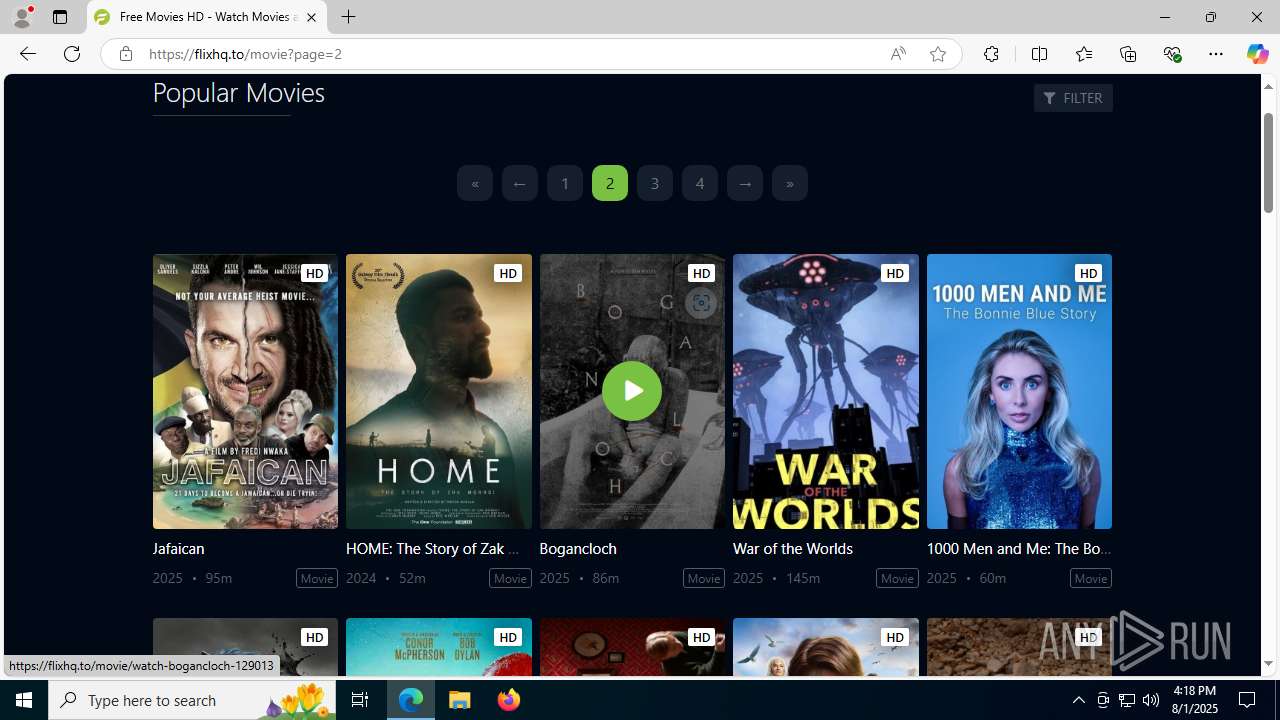Click 1000 Men and Me title link
The width and height of the screenshot is (1280, 720).
(1019, 548)
